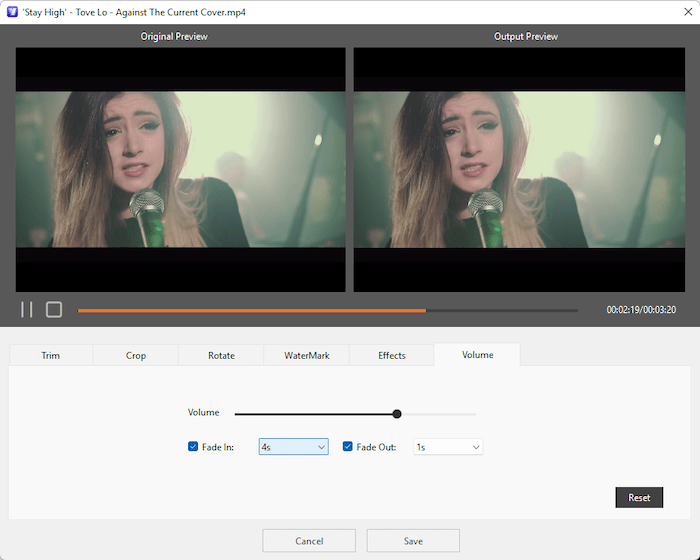
Task: Uncheck the Fade In checkbox
Action: (193, 447)
